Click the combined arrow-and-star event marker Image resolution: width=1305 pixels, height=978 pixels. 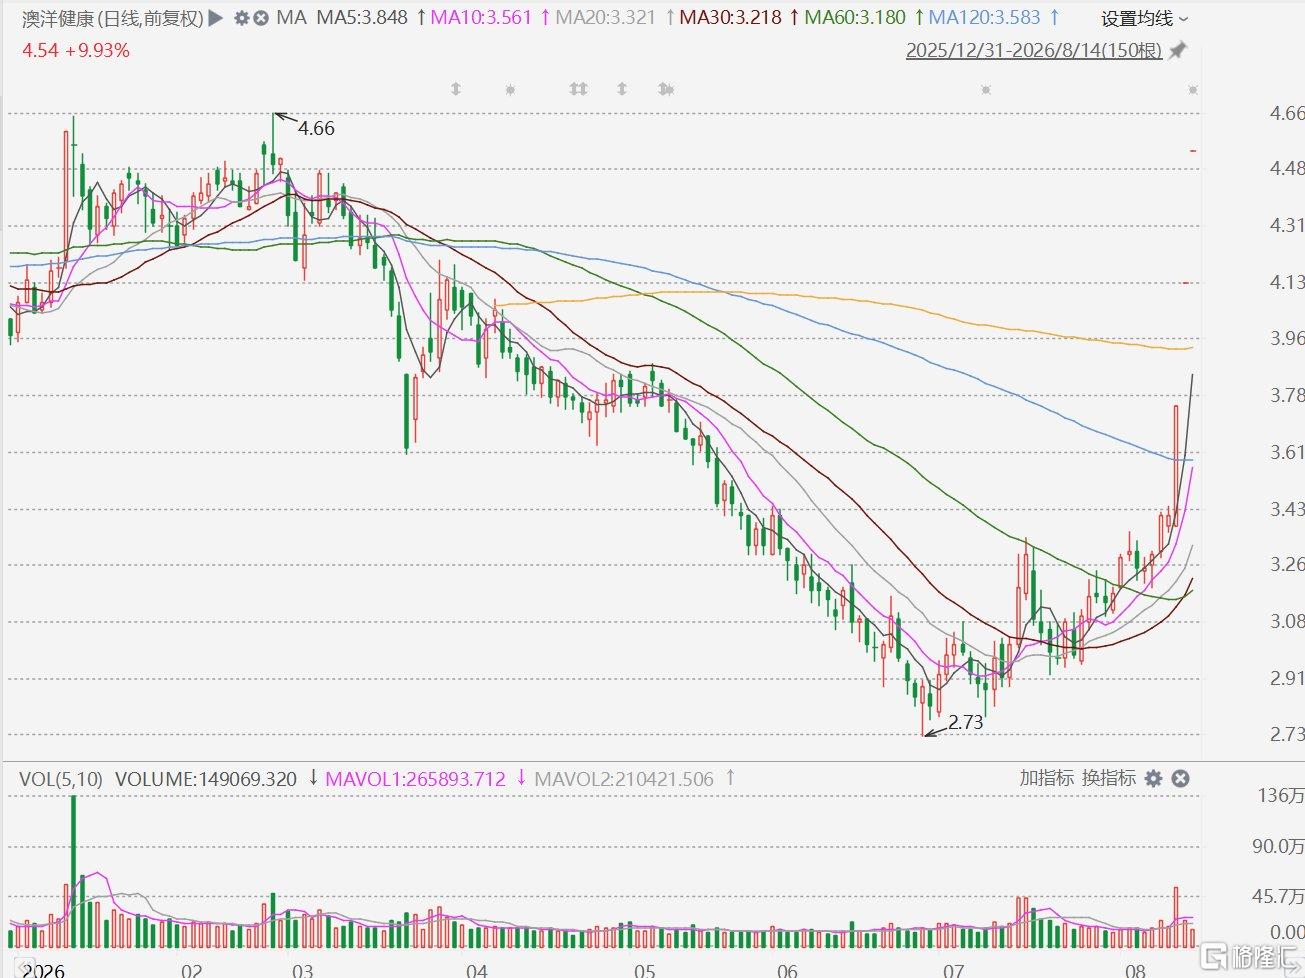666,89
